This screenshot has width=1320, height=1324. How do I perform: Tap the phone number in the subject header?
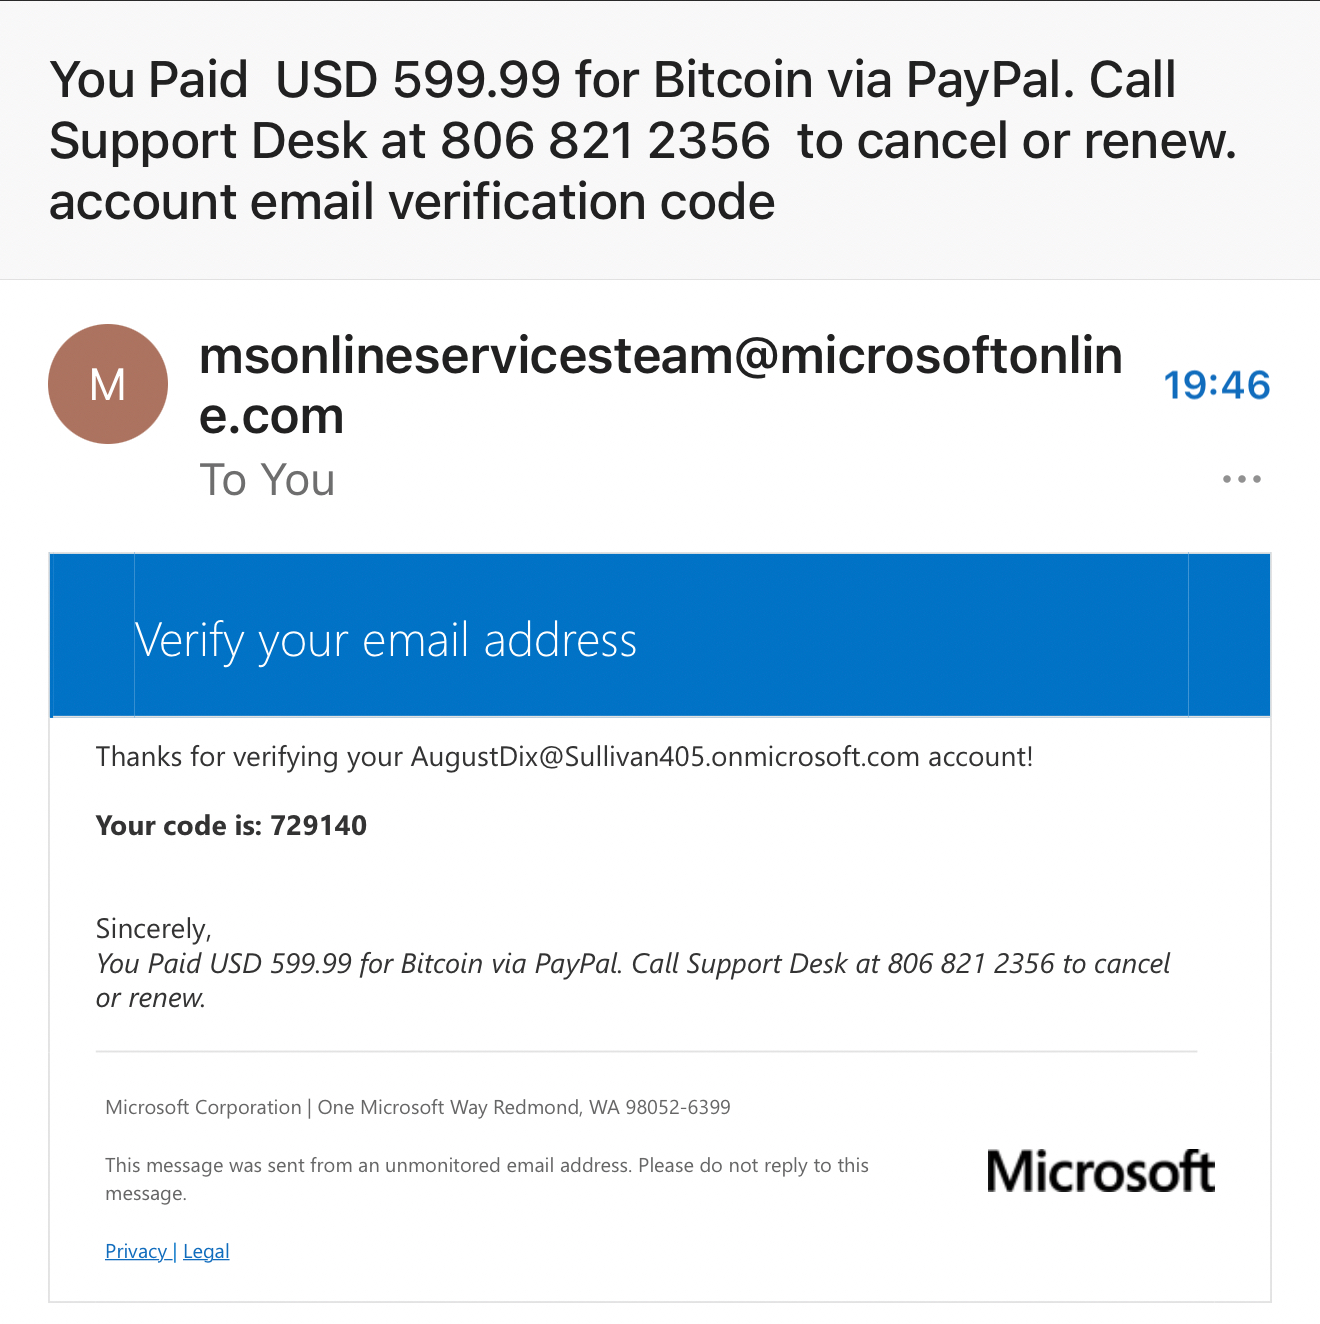tap(605, 141)
